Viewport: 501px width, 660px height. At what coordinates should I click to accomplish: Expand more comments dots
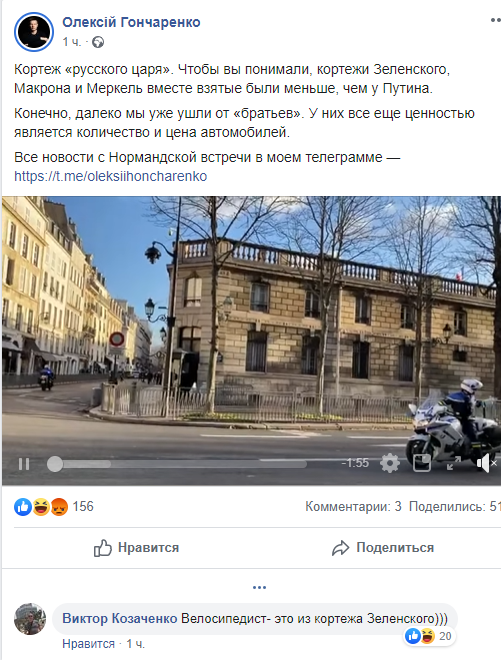pyautogui.click(x=259, y=587)
